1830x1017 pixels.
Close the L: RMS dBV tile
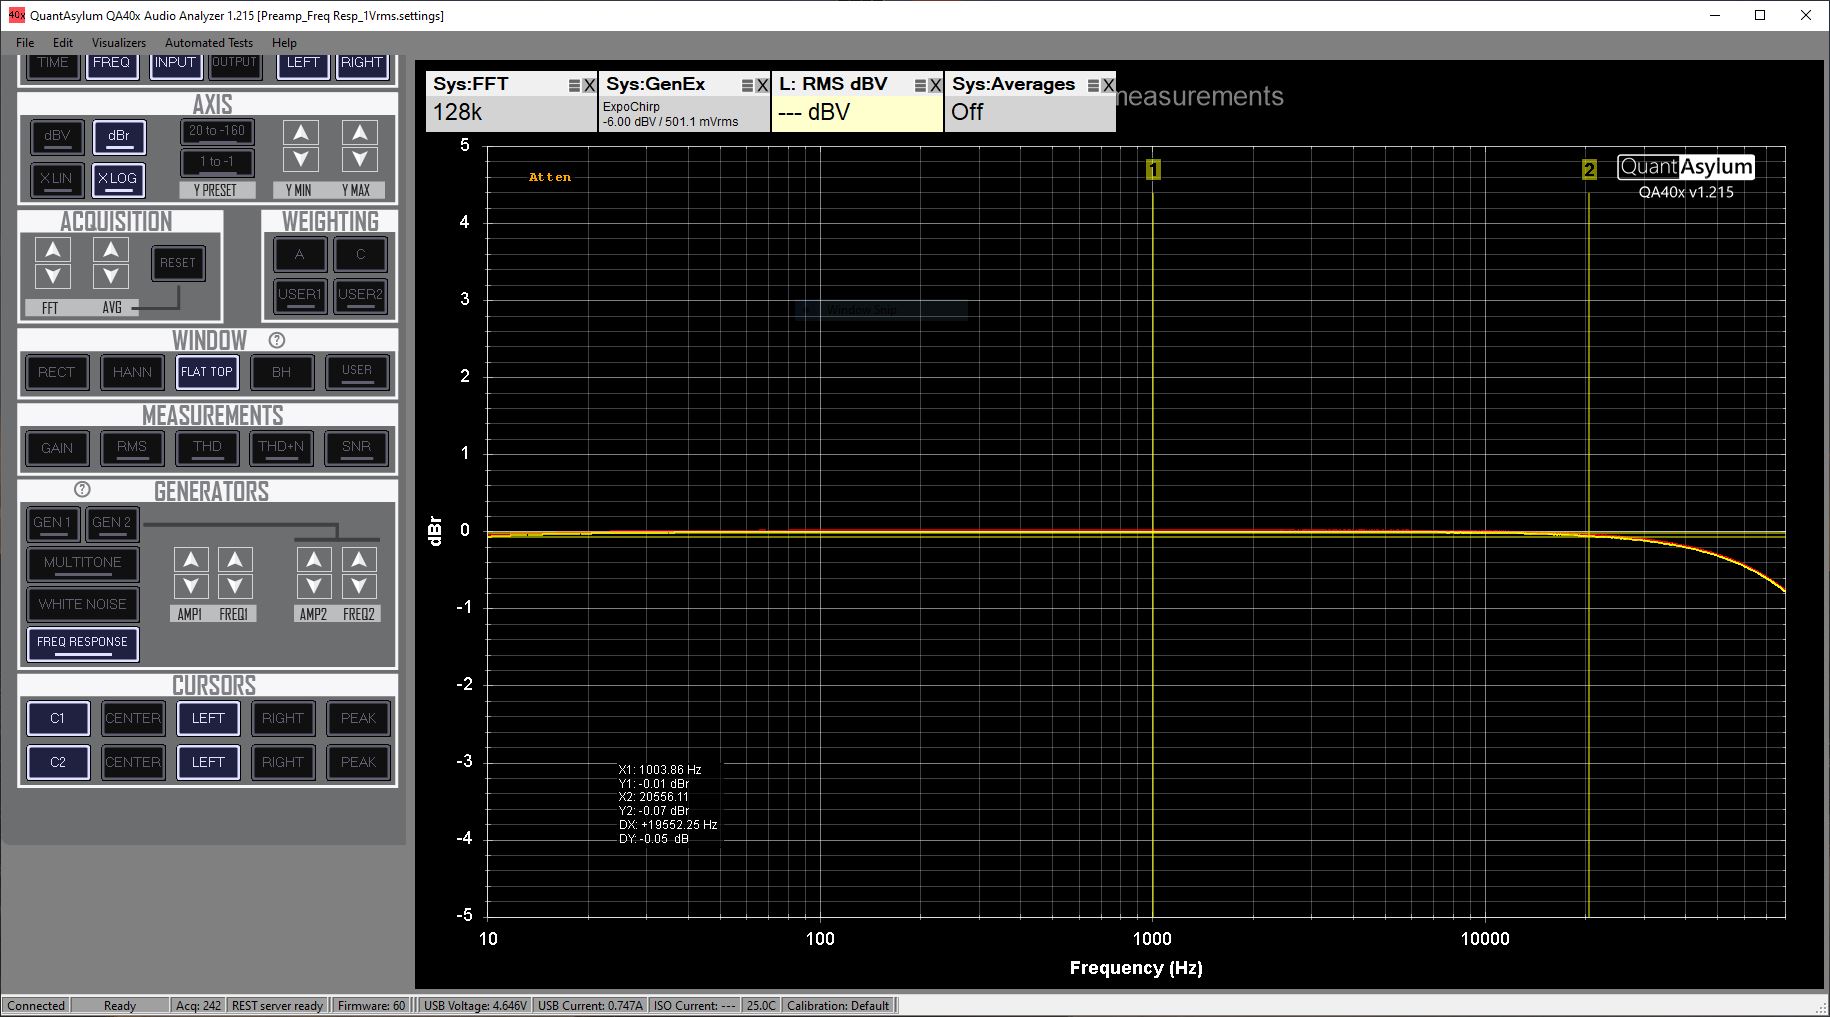pyautogui.click(x=935, y=86)
